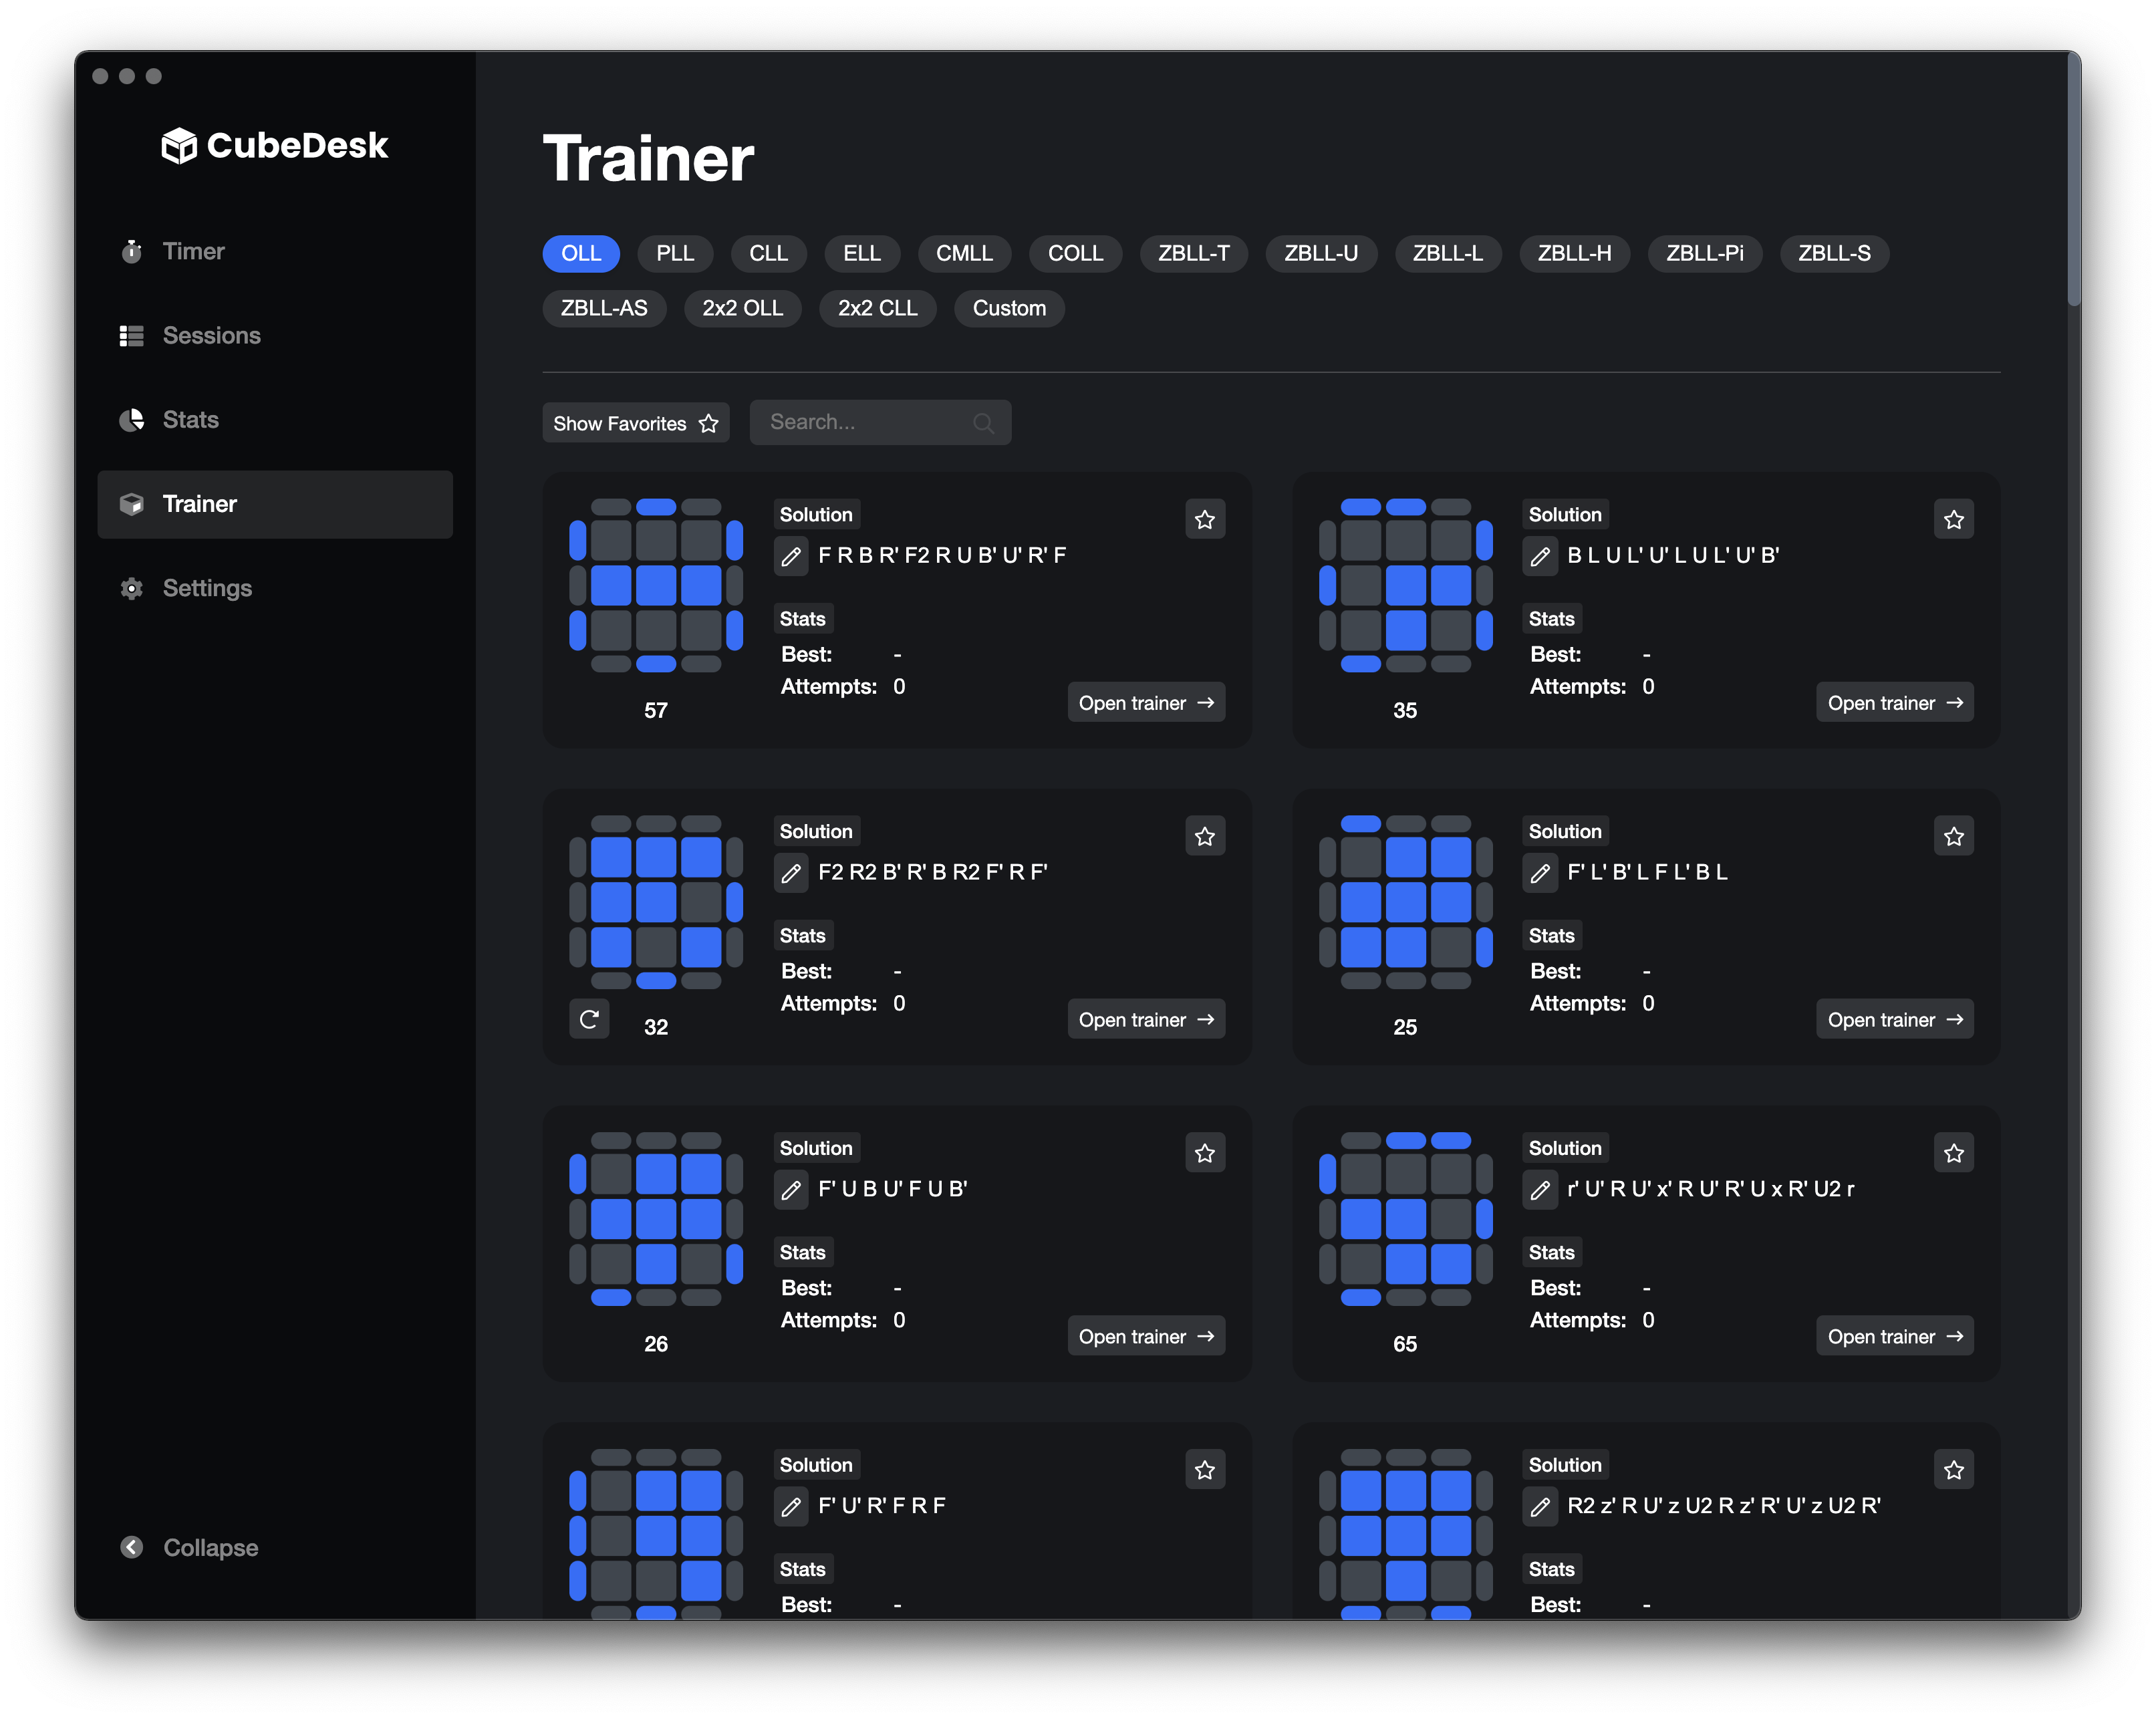Click the Stats pie chart icon

(x=132, y=420)
